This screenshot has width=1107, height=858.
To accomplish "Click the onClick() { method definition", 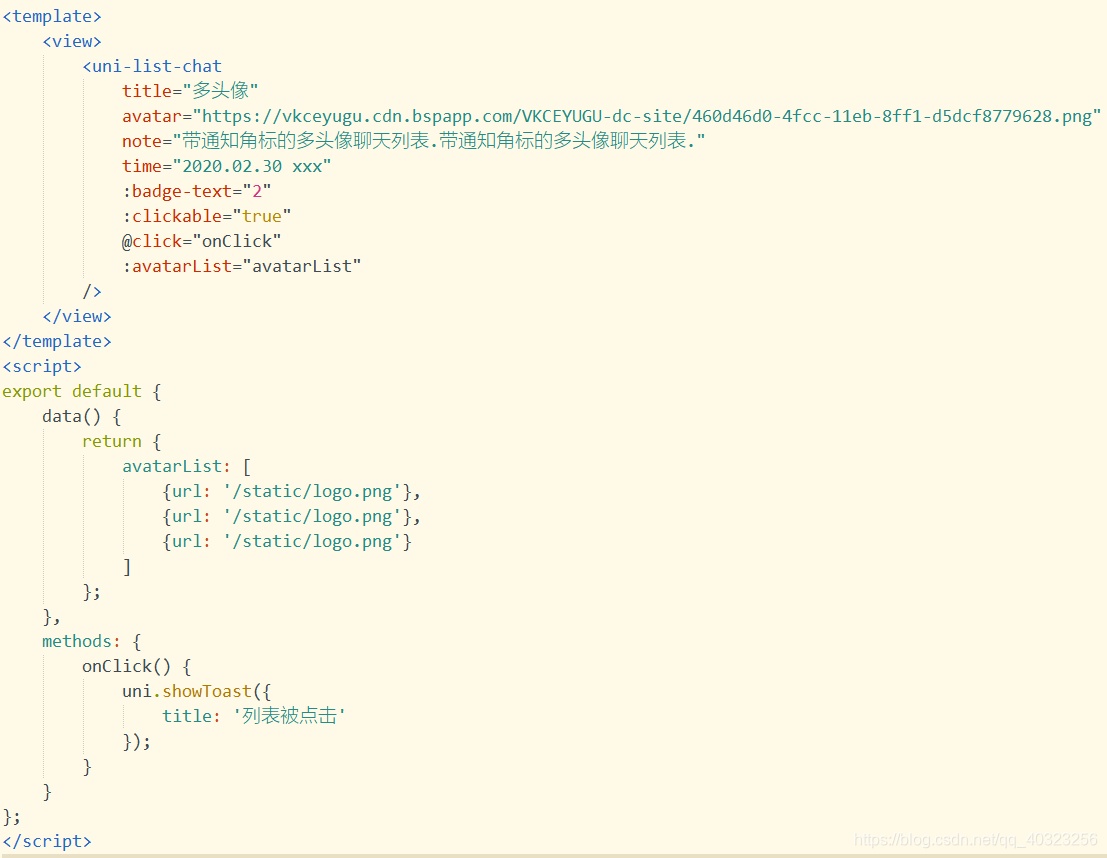I will click(x=137, y=667).
